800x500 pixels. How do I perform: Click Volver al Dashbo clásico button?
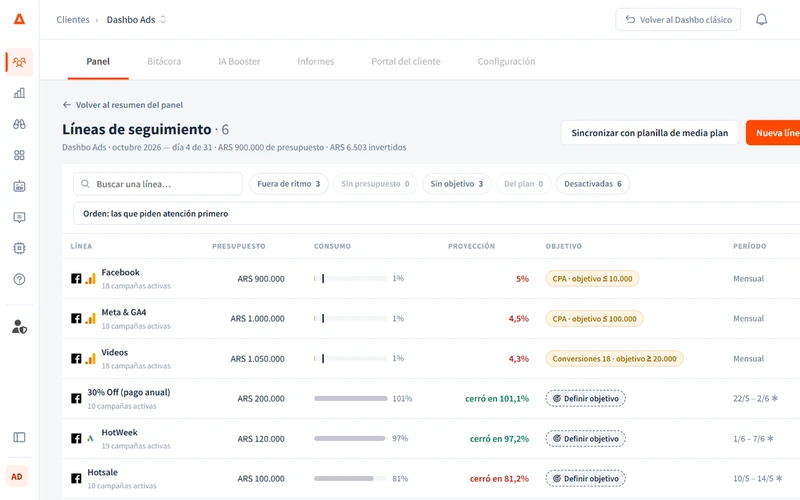[x=678, y=19]
